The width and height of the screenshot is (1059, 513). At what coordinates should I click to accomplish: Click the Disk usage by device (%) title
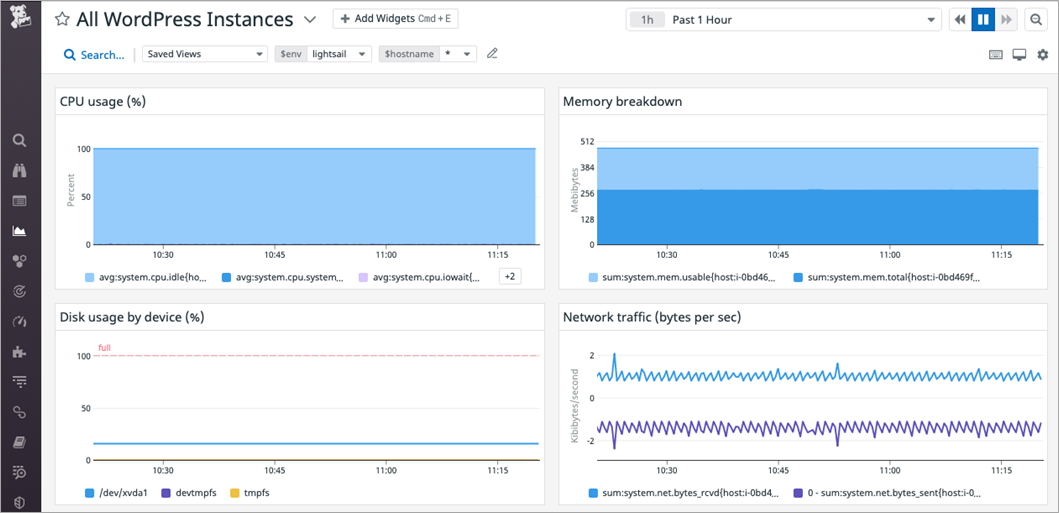click(132, 317)
